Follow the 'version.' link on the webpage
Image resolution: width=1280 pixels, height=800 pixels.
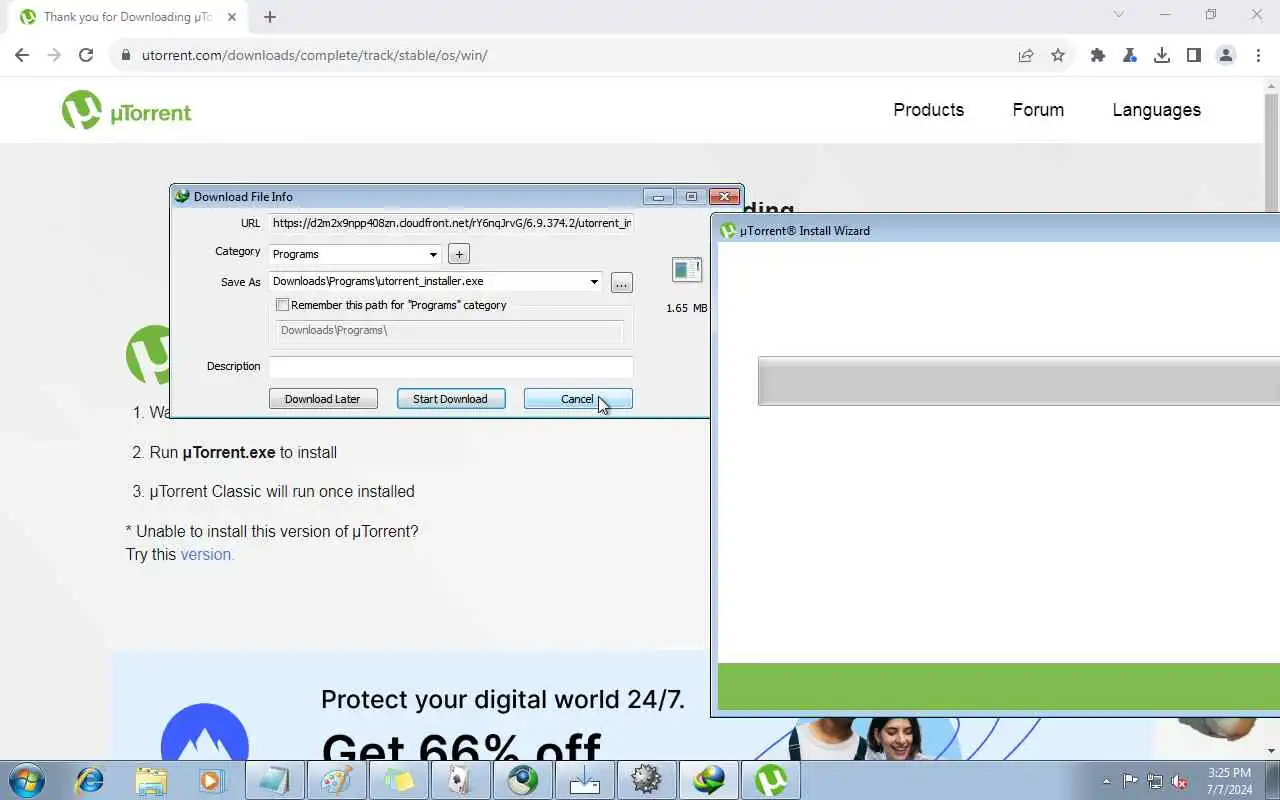pyautogui.click(x=207, y=554)
